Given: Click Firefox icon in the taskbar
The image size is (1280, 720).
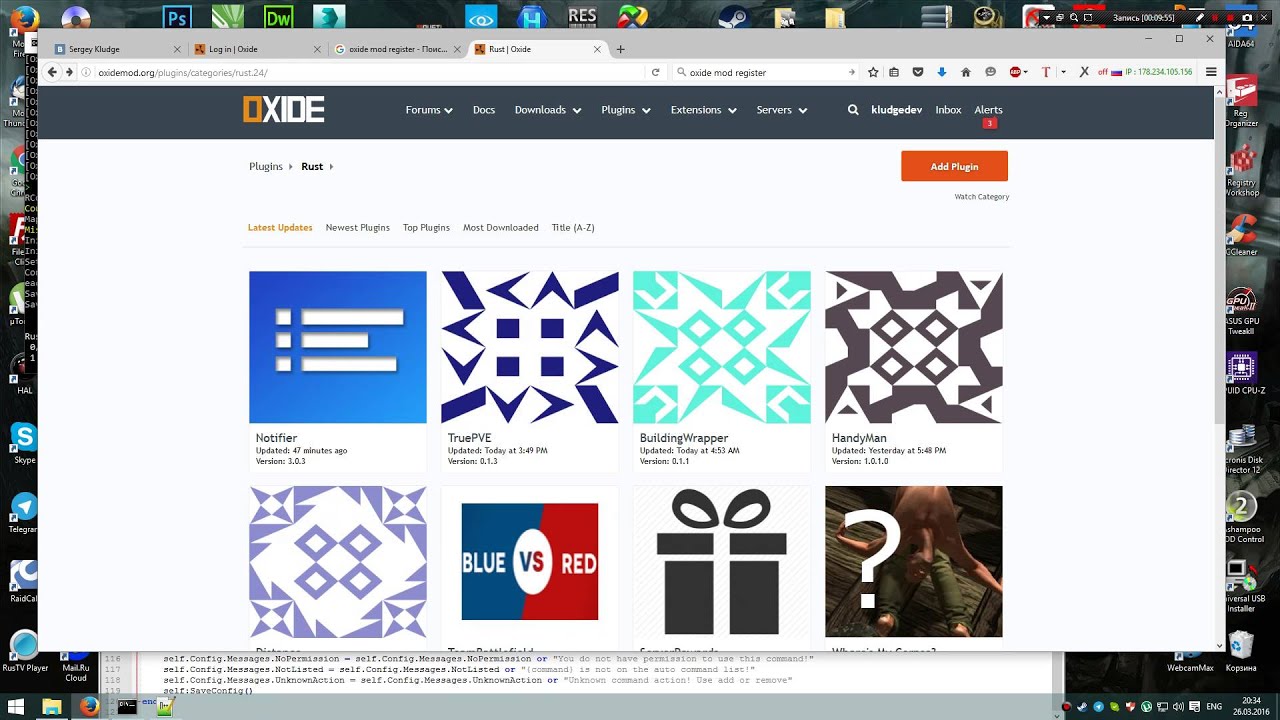Looking at the screenshot, I should [90, 707].
